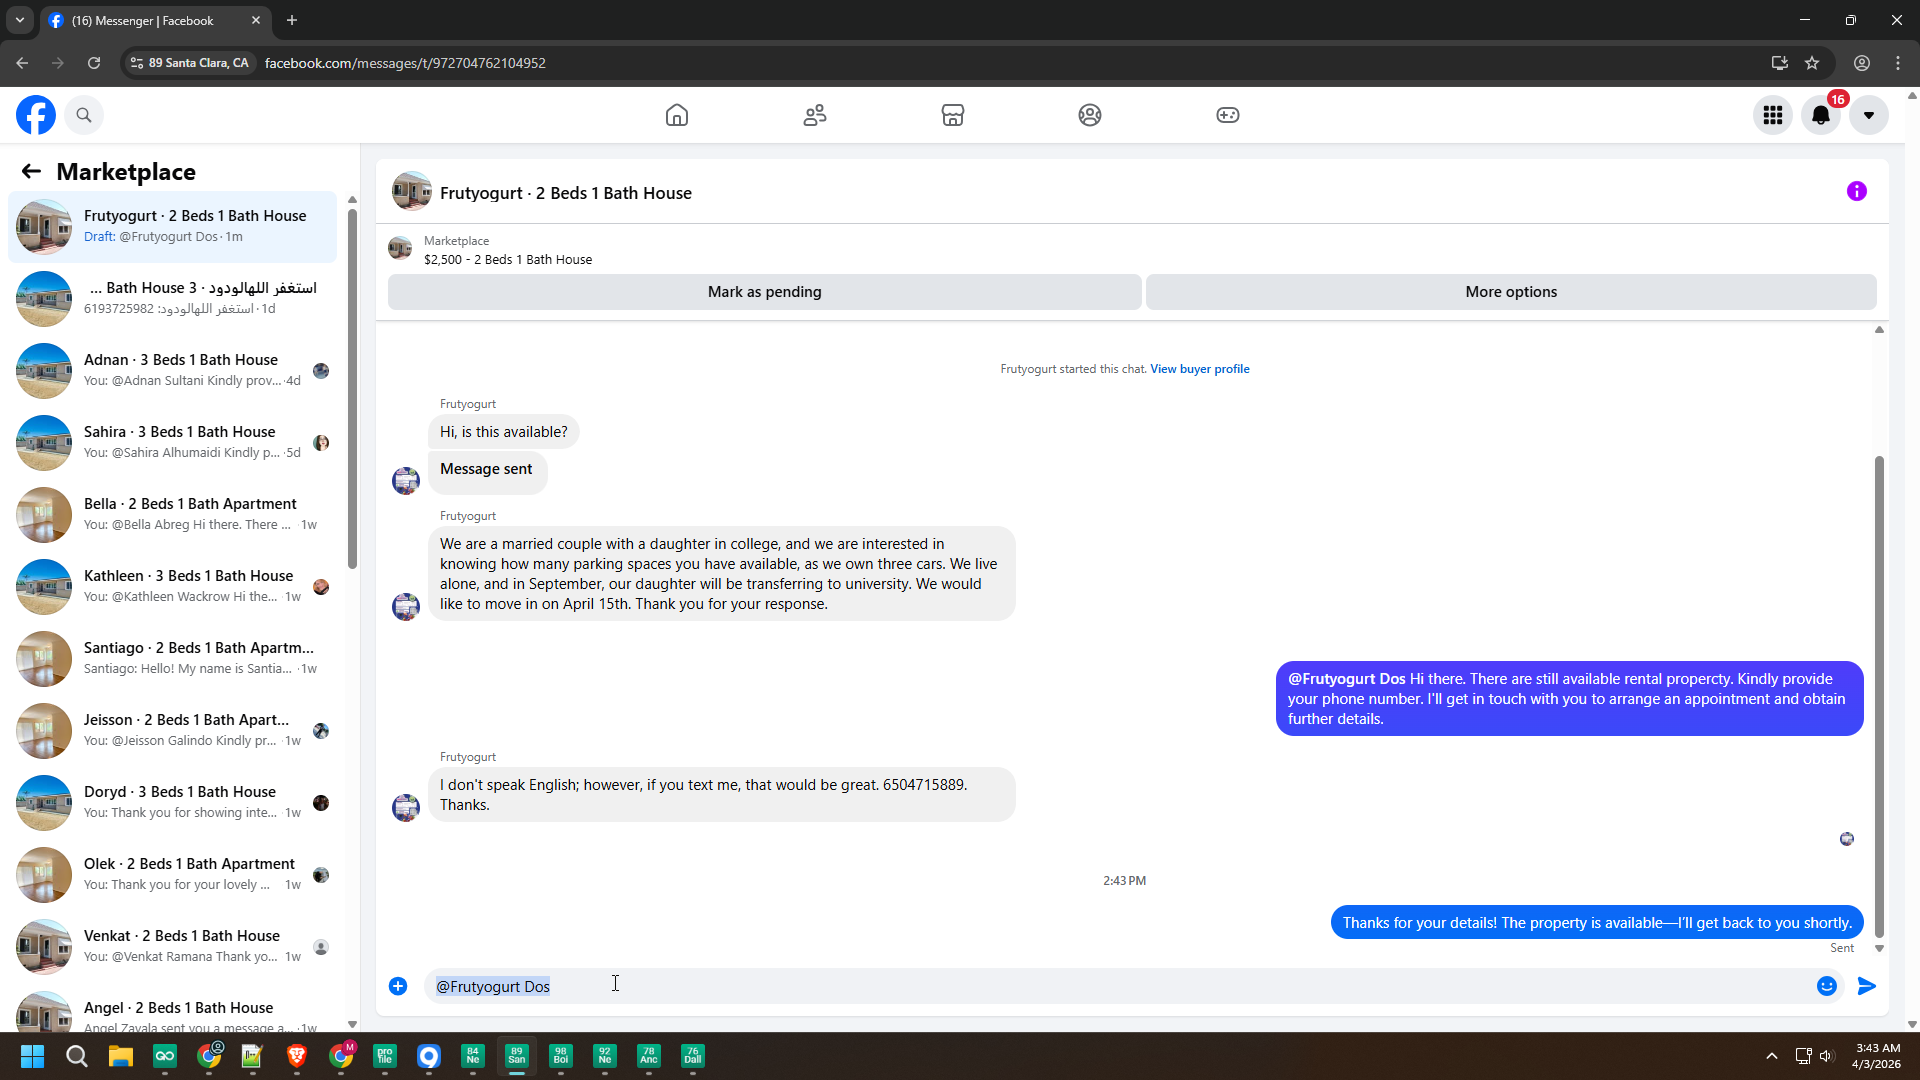This screenshot has width=1920, height=1080.
Task: Reload the page with the refresh icon
Action: coord(94,63)
